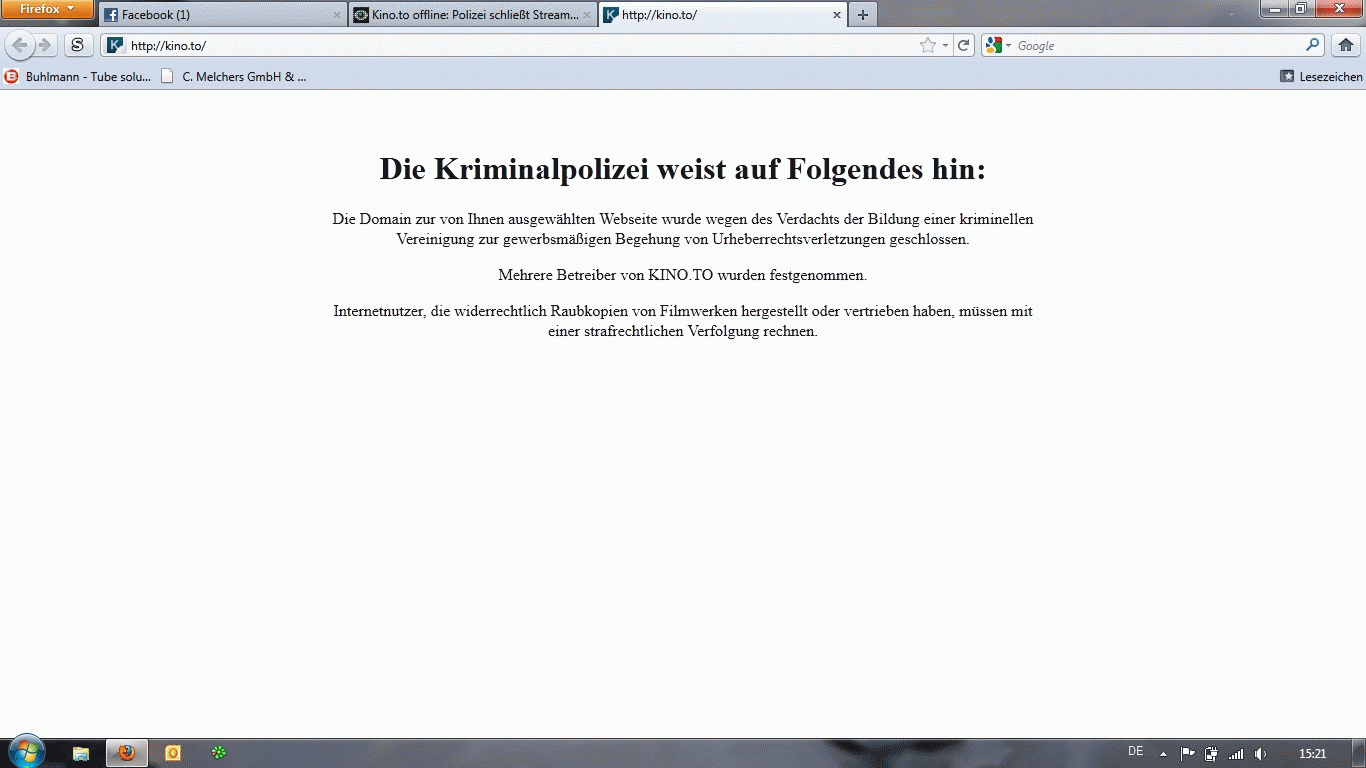Open the Lesezeichen bookmarks menu

tap(1321, 76)
